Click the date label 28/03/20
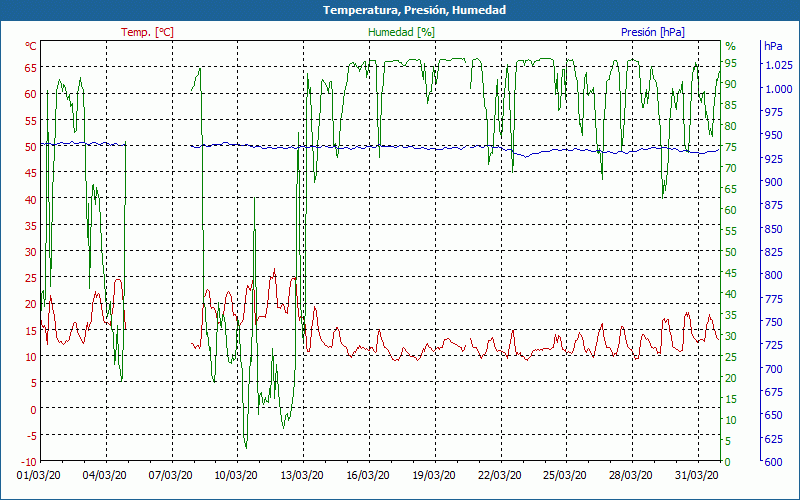The height and width of the screenshot is (500, 800). pos(630,476)
